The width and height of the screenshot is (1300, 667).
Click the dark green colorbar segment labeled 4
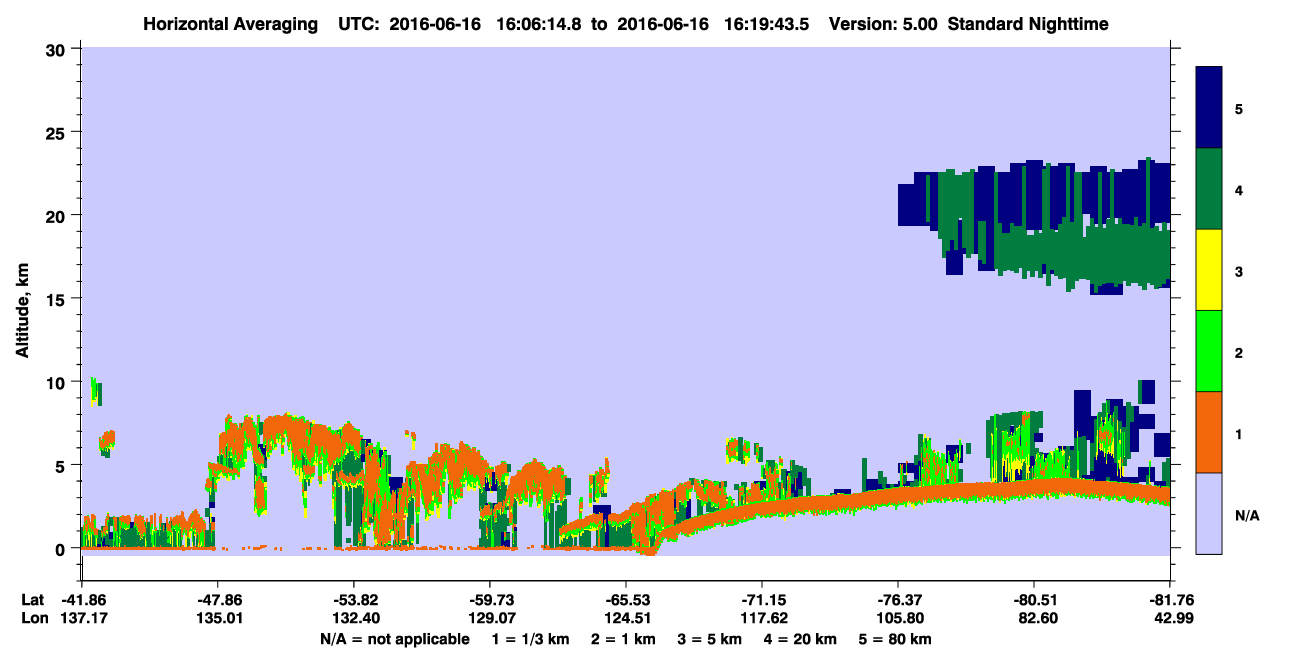[1209, 189]
